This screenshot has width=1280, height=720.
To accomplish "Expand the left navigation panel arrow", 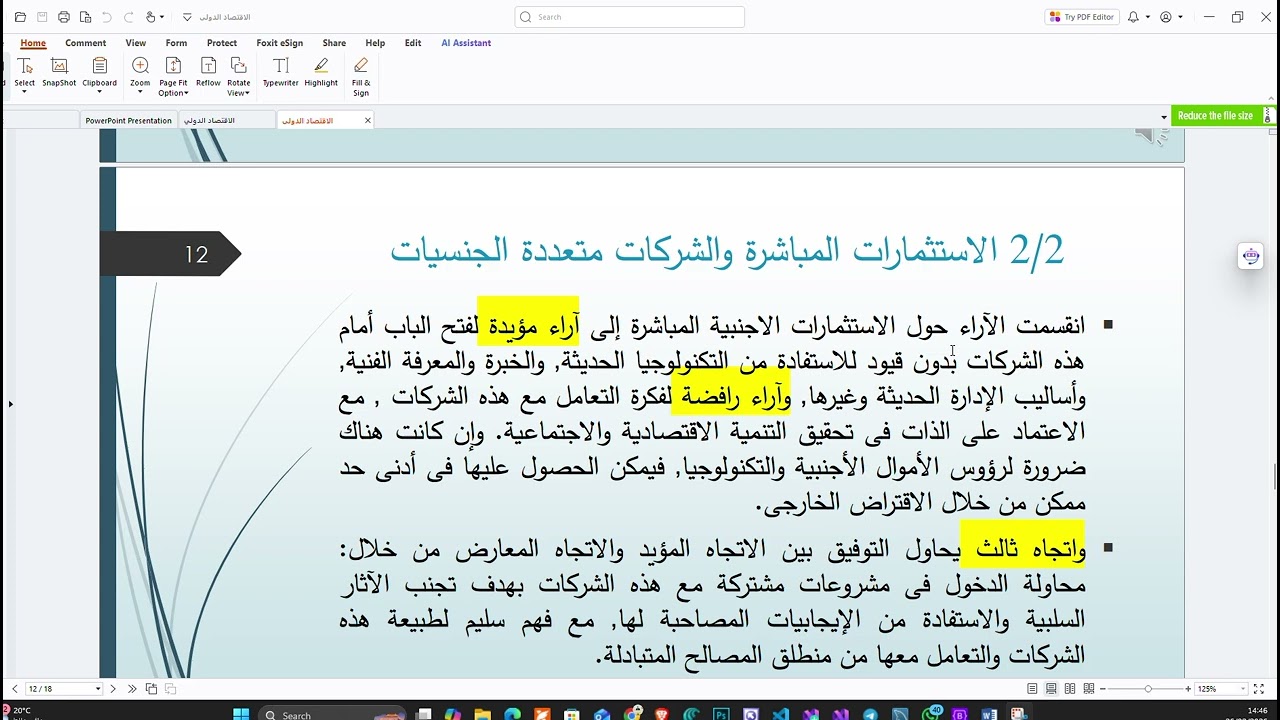I will pos(10,404).
